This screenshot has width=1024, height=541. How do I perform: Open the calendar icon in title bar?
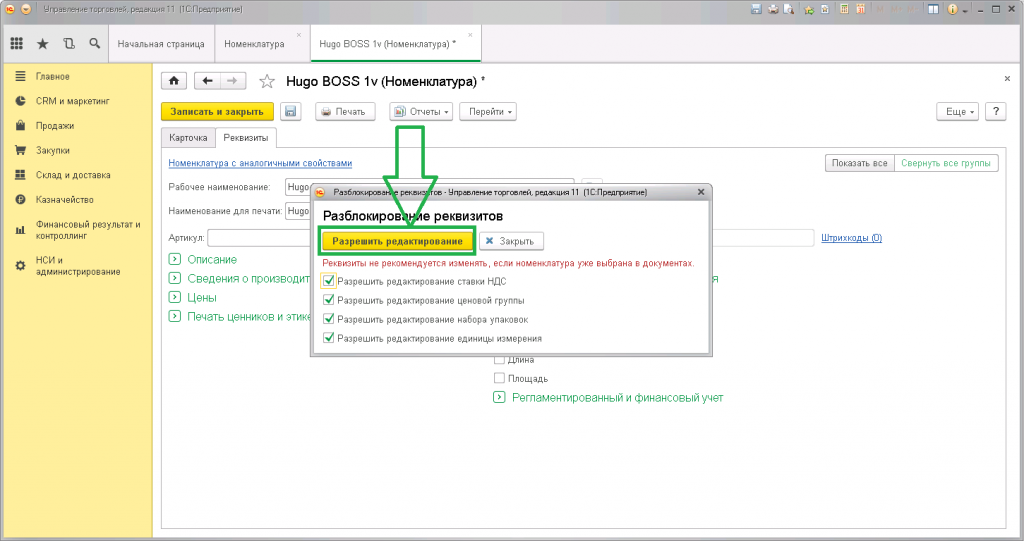861,9
